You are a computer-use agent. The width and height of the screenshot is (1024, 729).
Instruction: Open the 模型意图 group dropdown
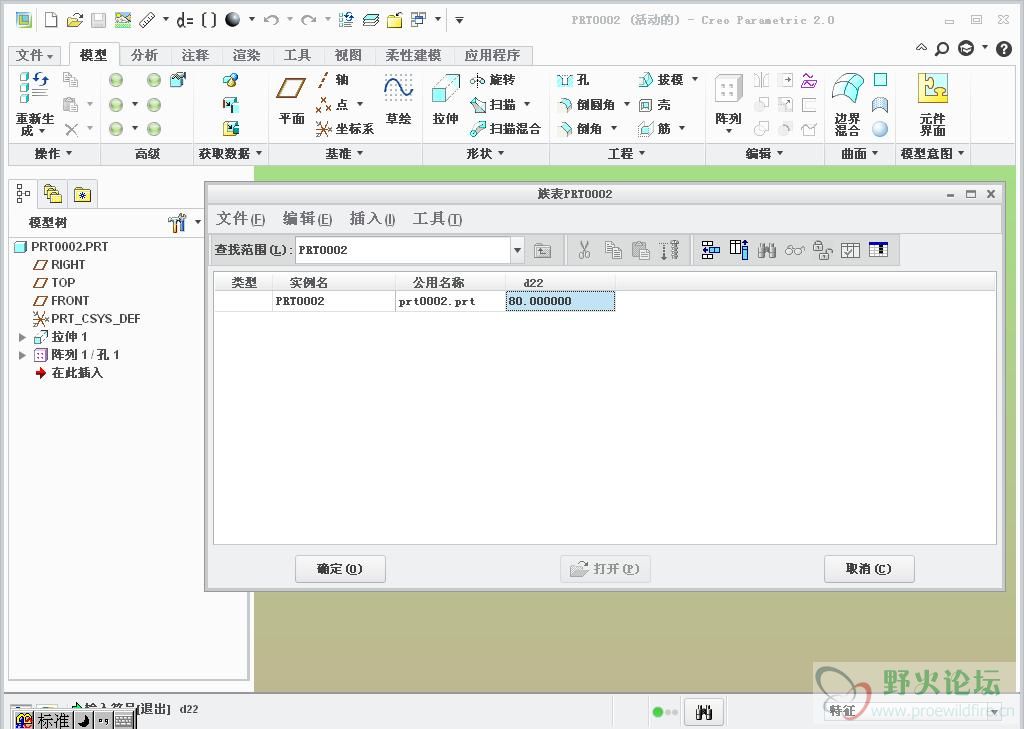coord(932,154)
